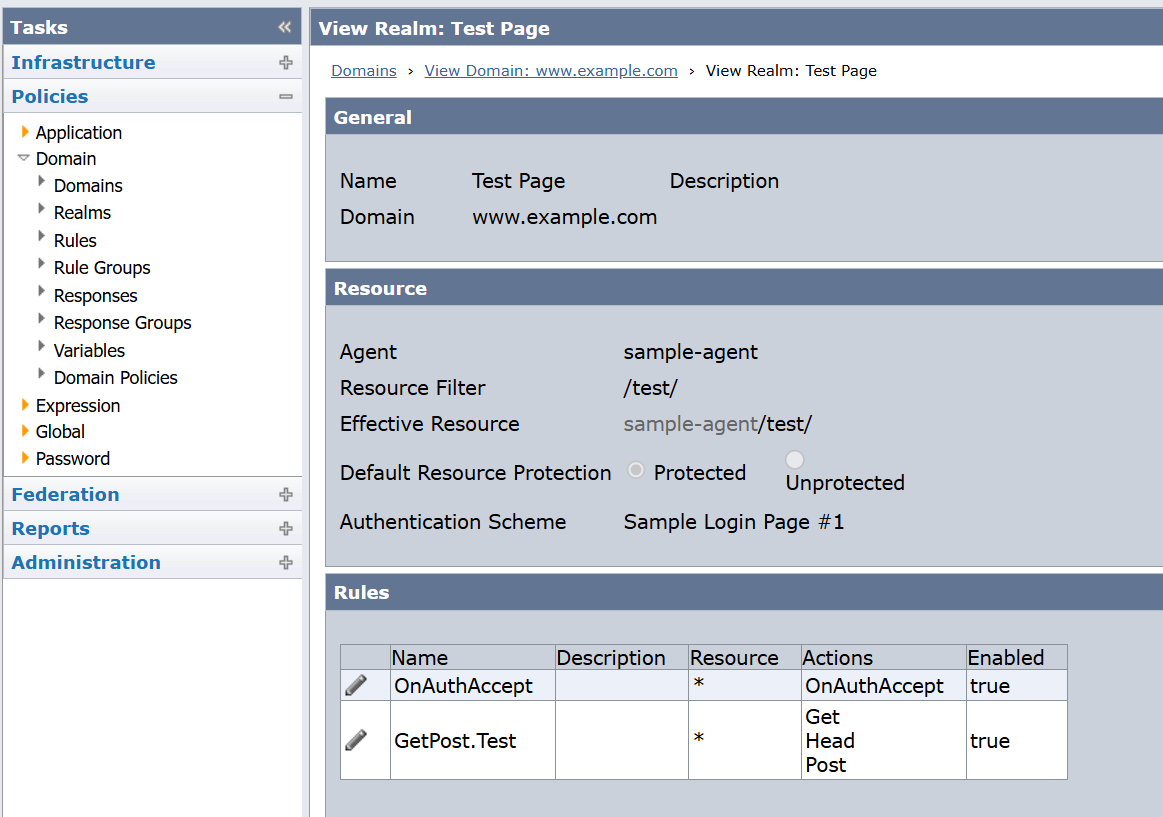The image size is (1163, 817).
Task: Select the Protected radio button
Action: [x=636, y=471]
